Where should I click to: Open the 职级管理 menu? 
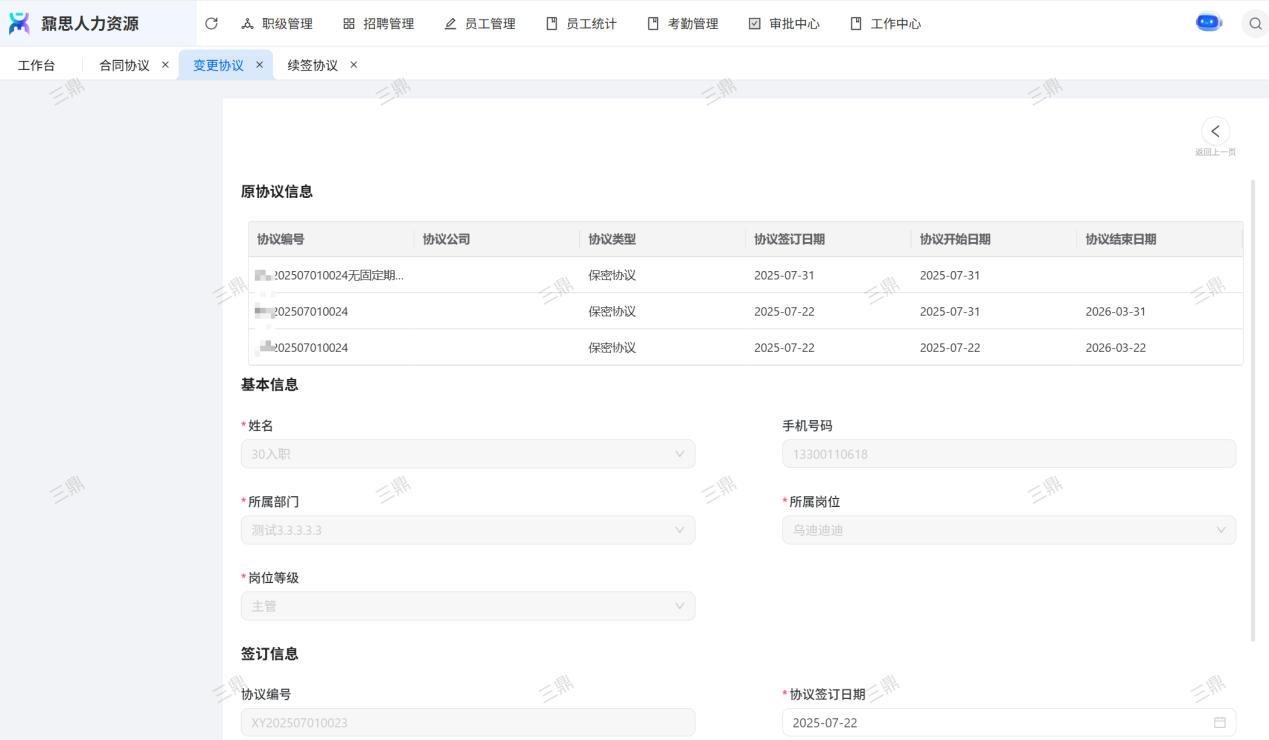(x=277, y=23)
